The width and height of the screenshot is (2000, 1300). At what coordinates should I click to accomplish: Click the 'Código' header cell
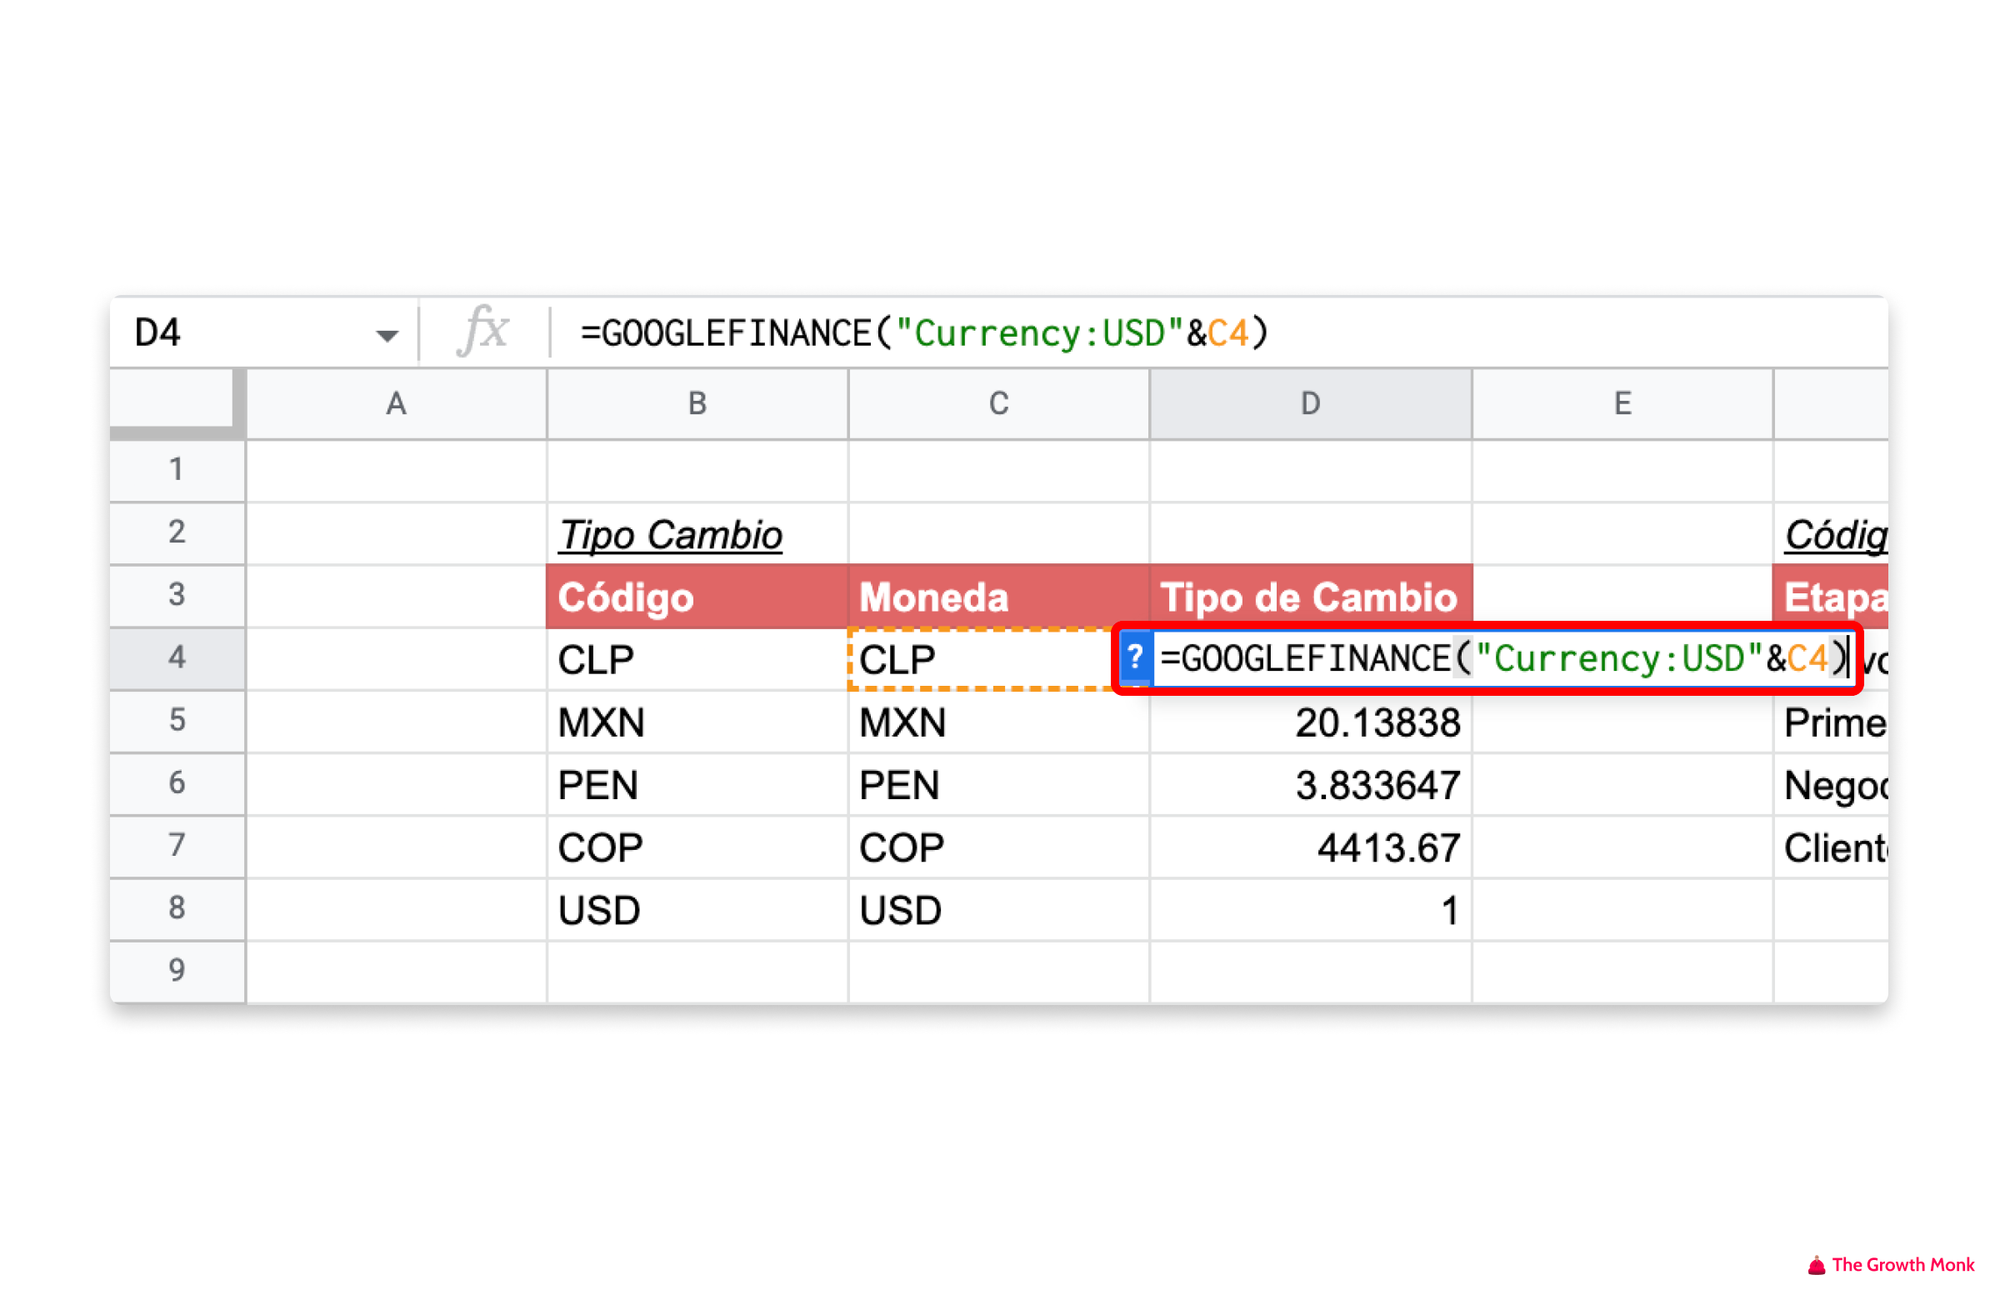point(697,597)
